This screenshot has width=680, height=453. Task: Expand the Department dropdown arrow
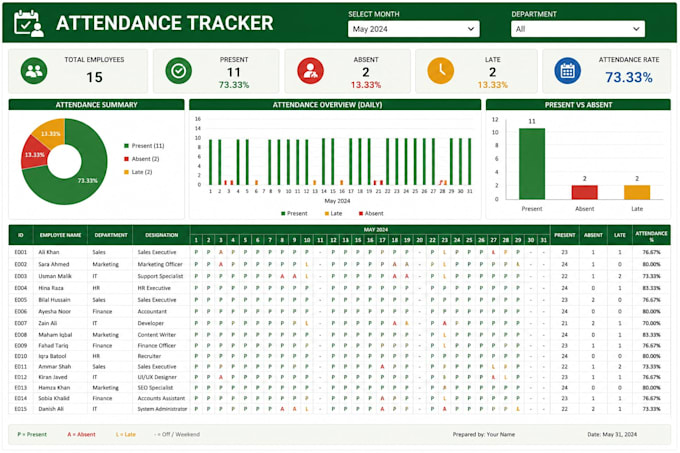(x=636, y=29)
